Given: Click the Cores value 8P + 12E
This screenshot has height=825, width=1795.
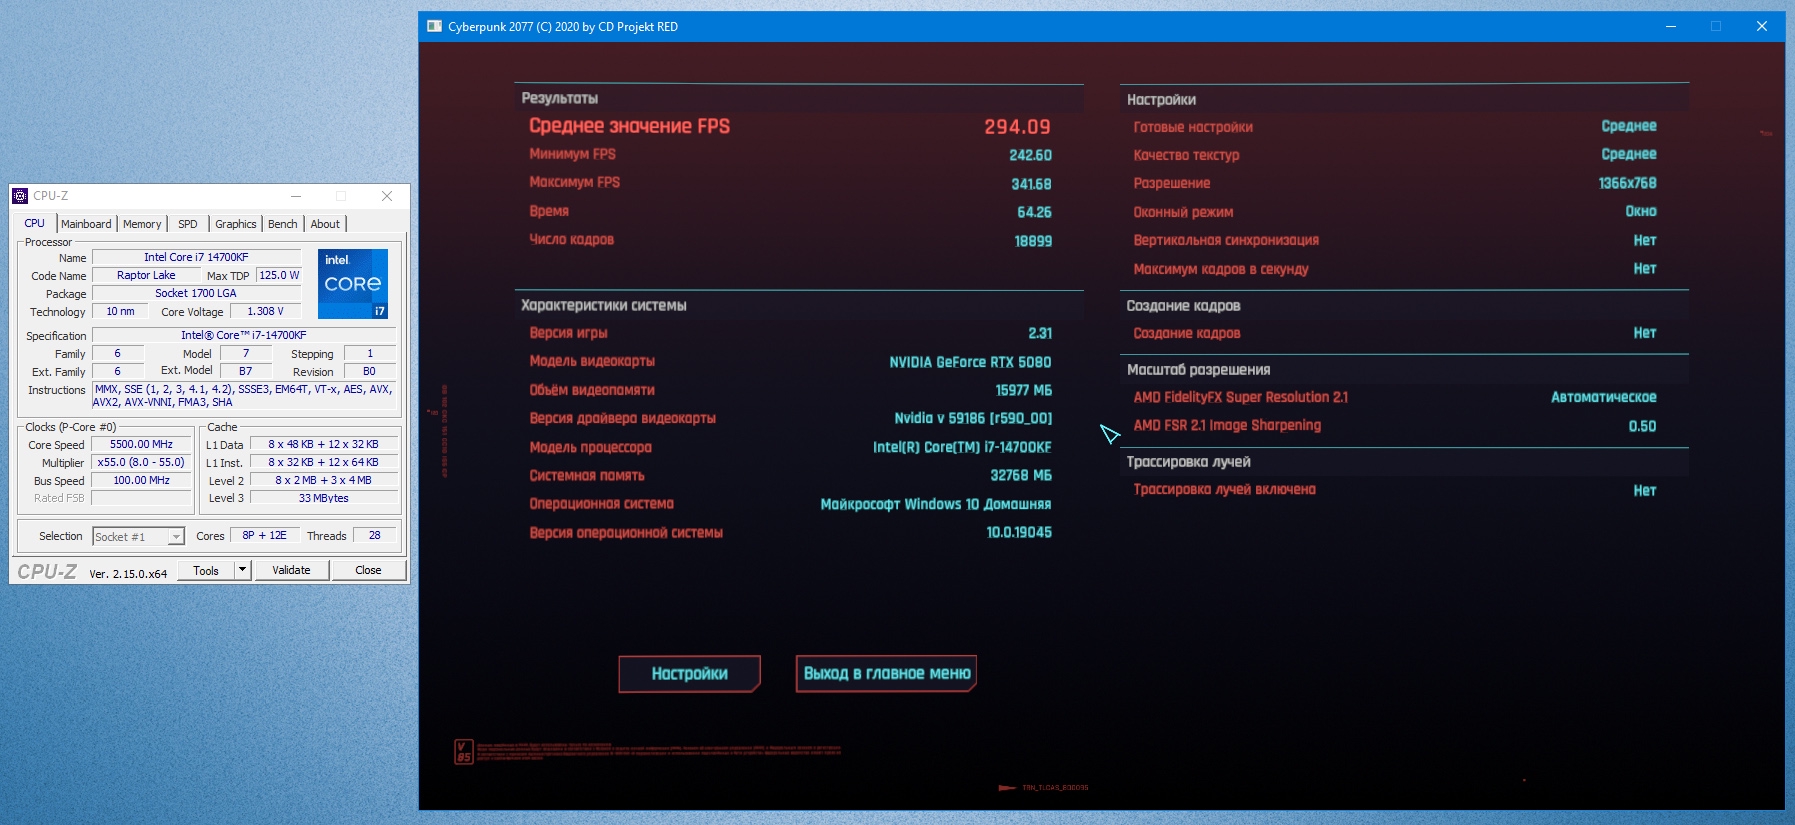Looking at the screenshot, I should (x=264, y=535).
